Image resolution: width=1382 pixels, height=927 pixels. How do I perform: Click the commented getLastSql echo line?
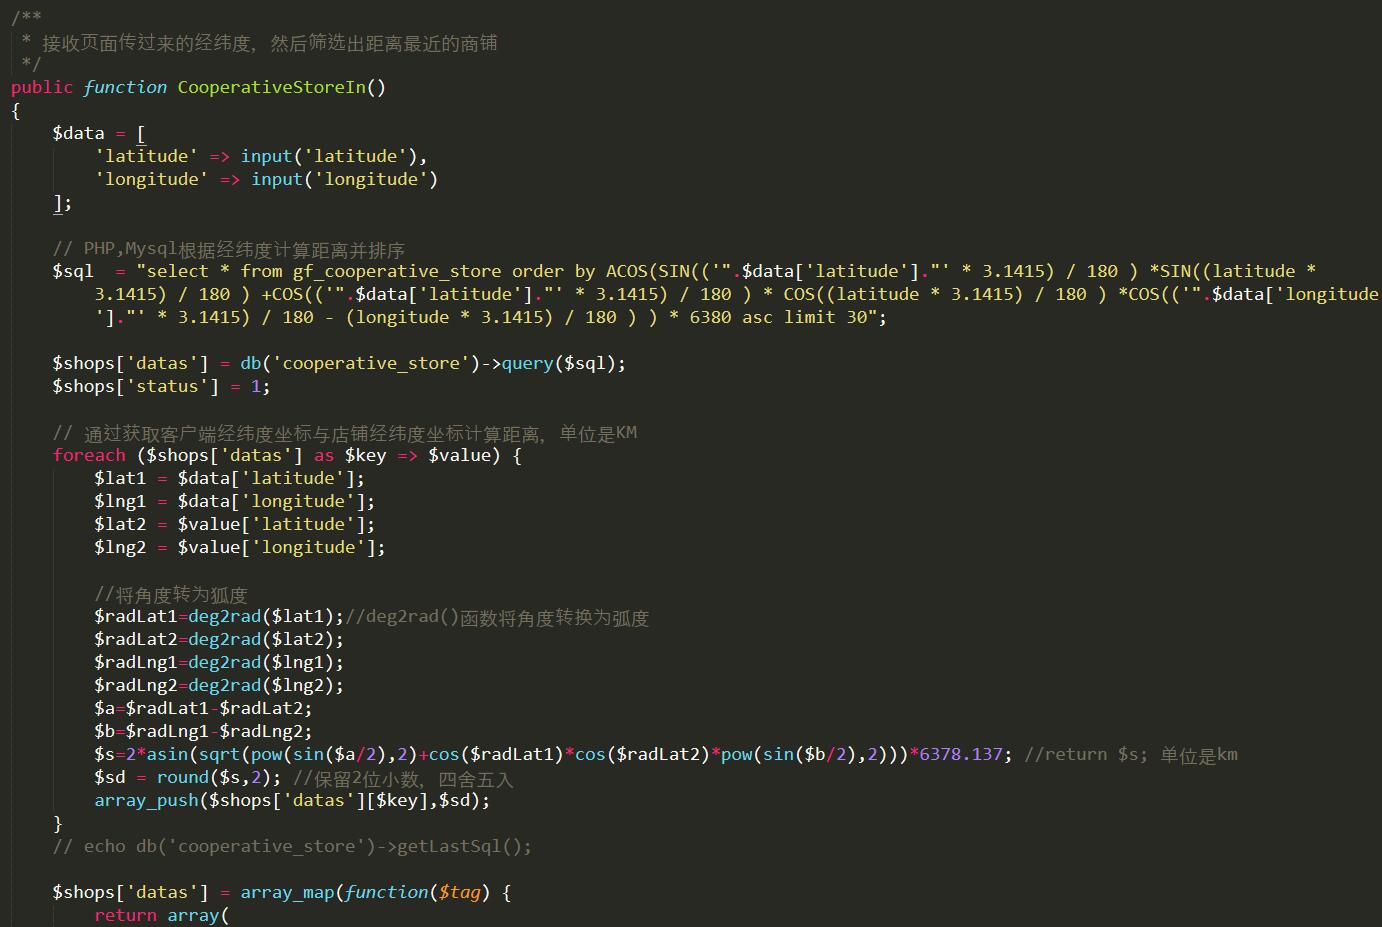click(292, 846)
